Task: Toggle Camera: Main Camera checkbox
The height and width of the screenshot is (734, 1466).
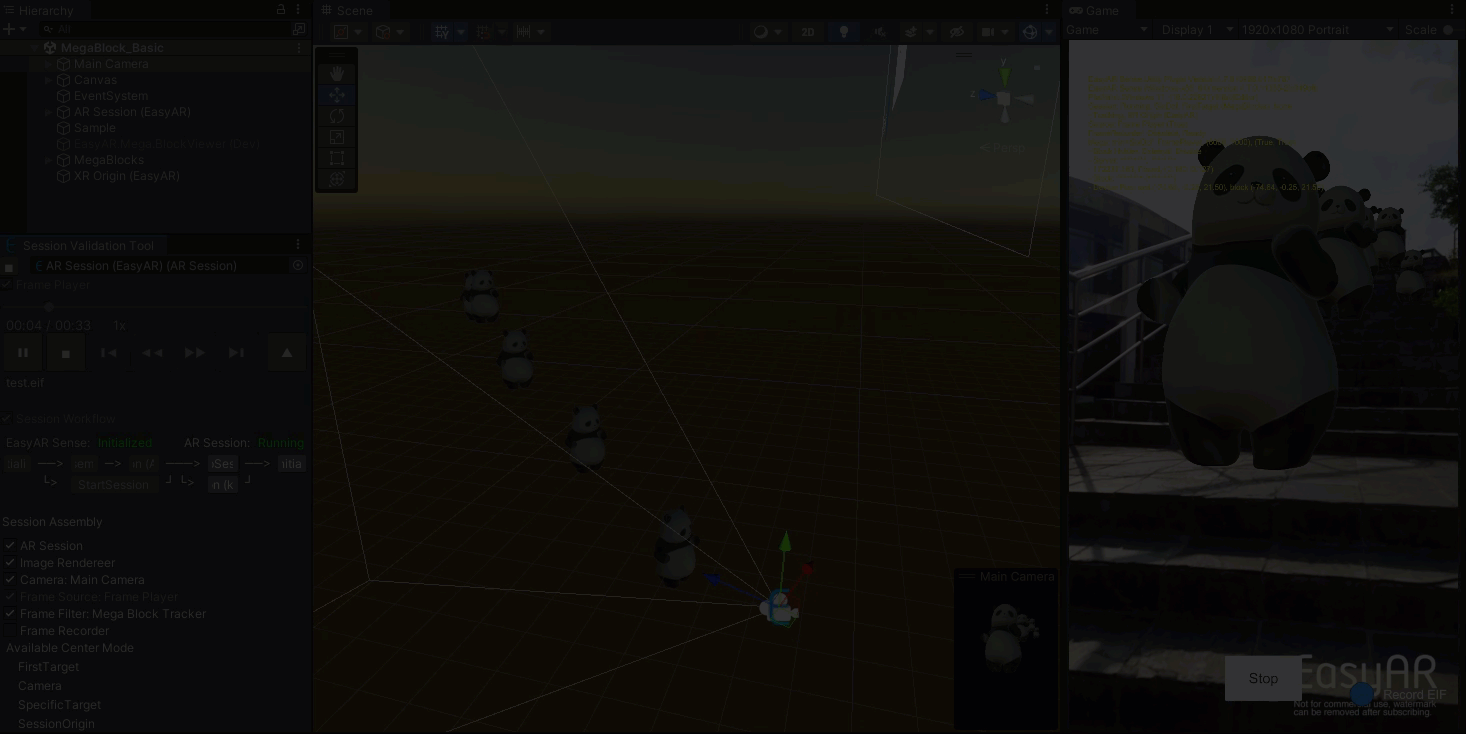Action: [10, 580]
